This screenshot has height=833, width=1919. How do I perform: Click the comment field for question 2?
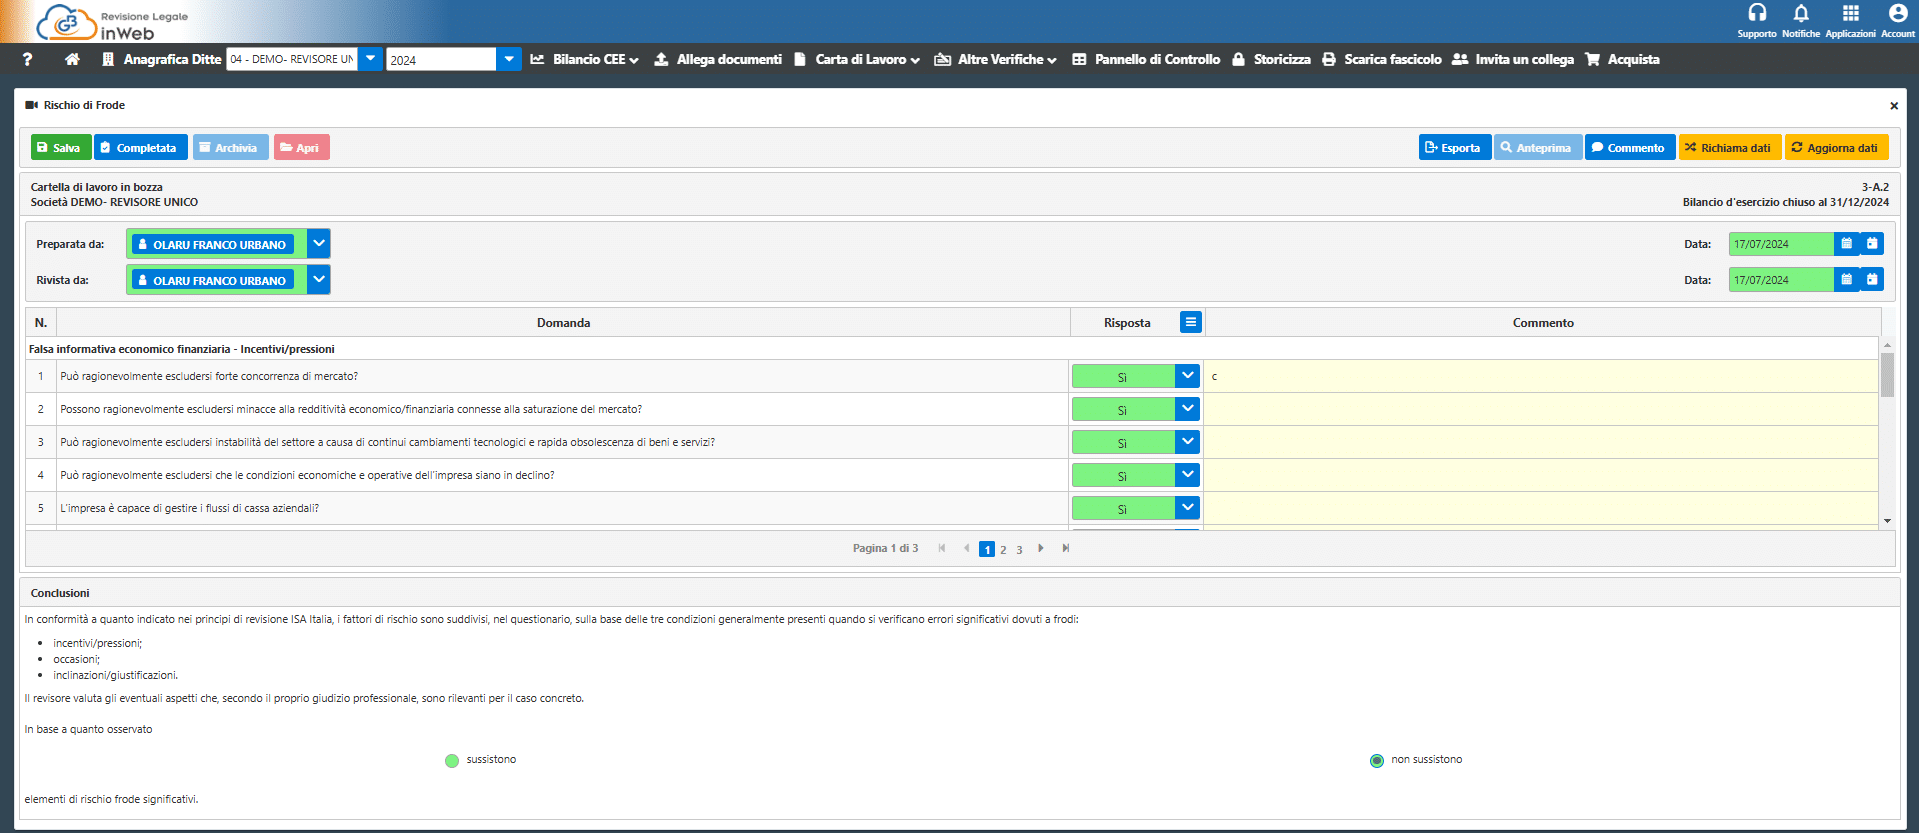pyautogui.click(x=1541, y=409)
